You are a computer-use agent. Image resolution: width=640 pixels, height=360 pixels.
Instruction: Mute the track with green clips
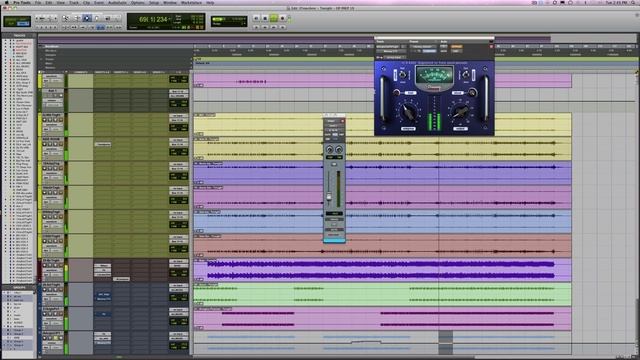coord(61,290)
